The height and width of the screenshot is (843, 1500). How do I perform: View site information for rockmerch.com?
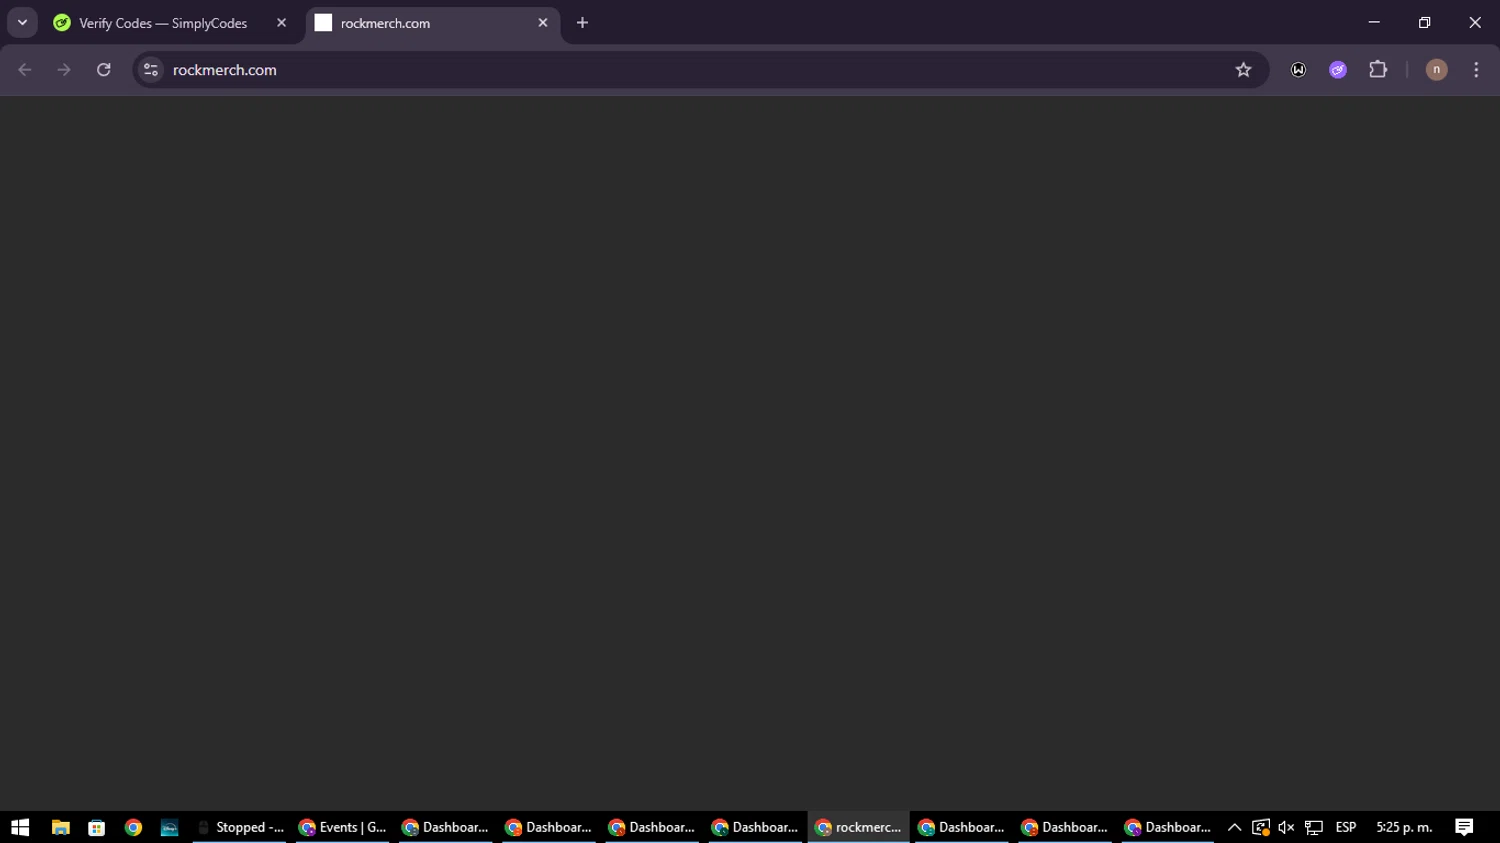pyautogui.click(x=151, y=70)
